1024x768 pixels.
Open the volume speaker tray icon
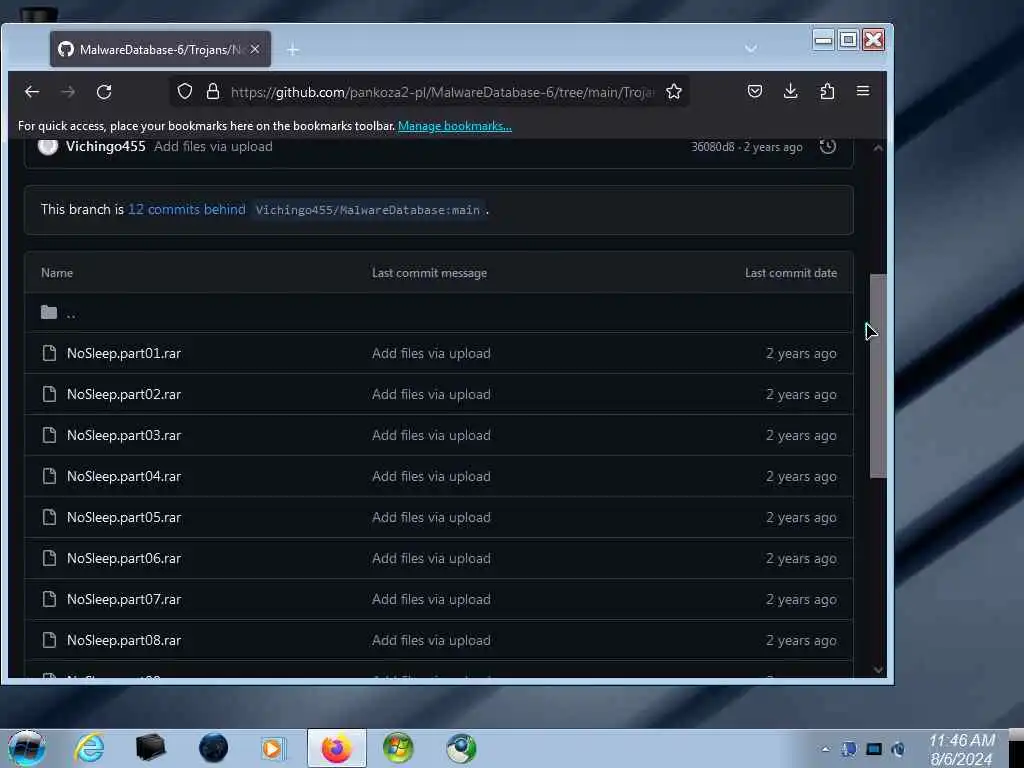898,749
